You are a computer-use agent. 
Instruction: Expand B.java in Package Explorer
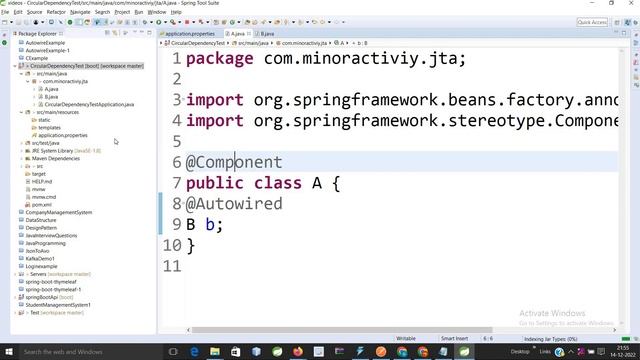point(34,97)
